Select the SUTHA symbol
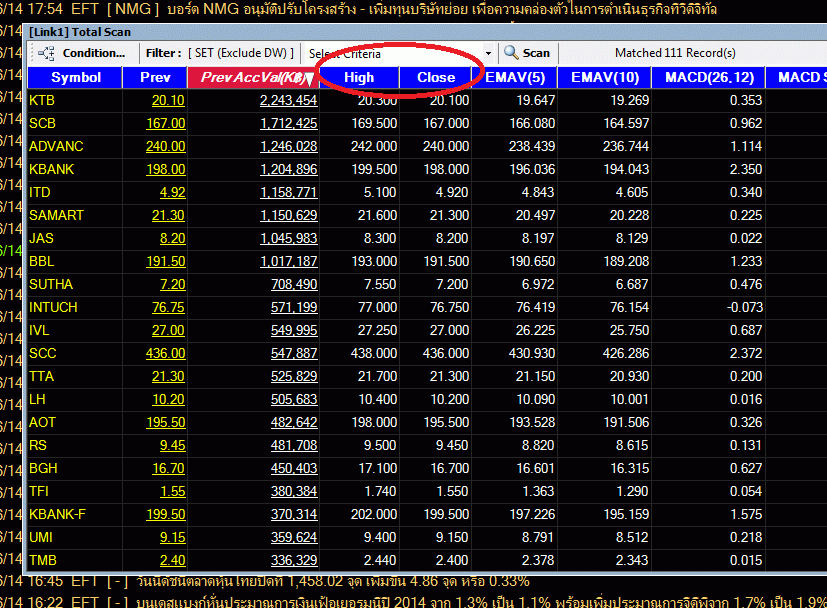The width and height of the screenshot is (827, 608). coord(51,284)
